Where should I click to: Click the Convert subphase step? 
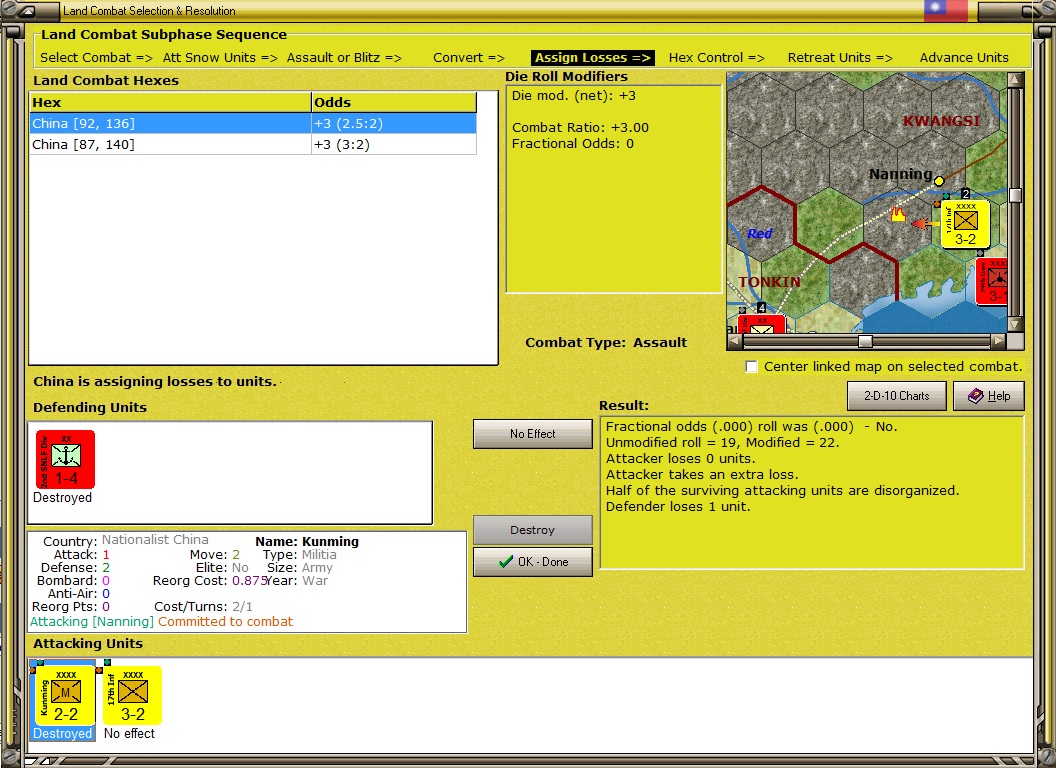point(469,58)
